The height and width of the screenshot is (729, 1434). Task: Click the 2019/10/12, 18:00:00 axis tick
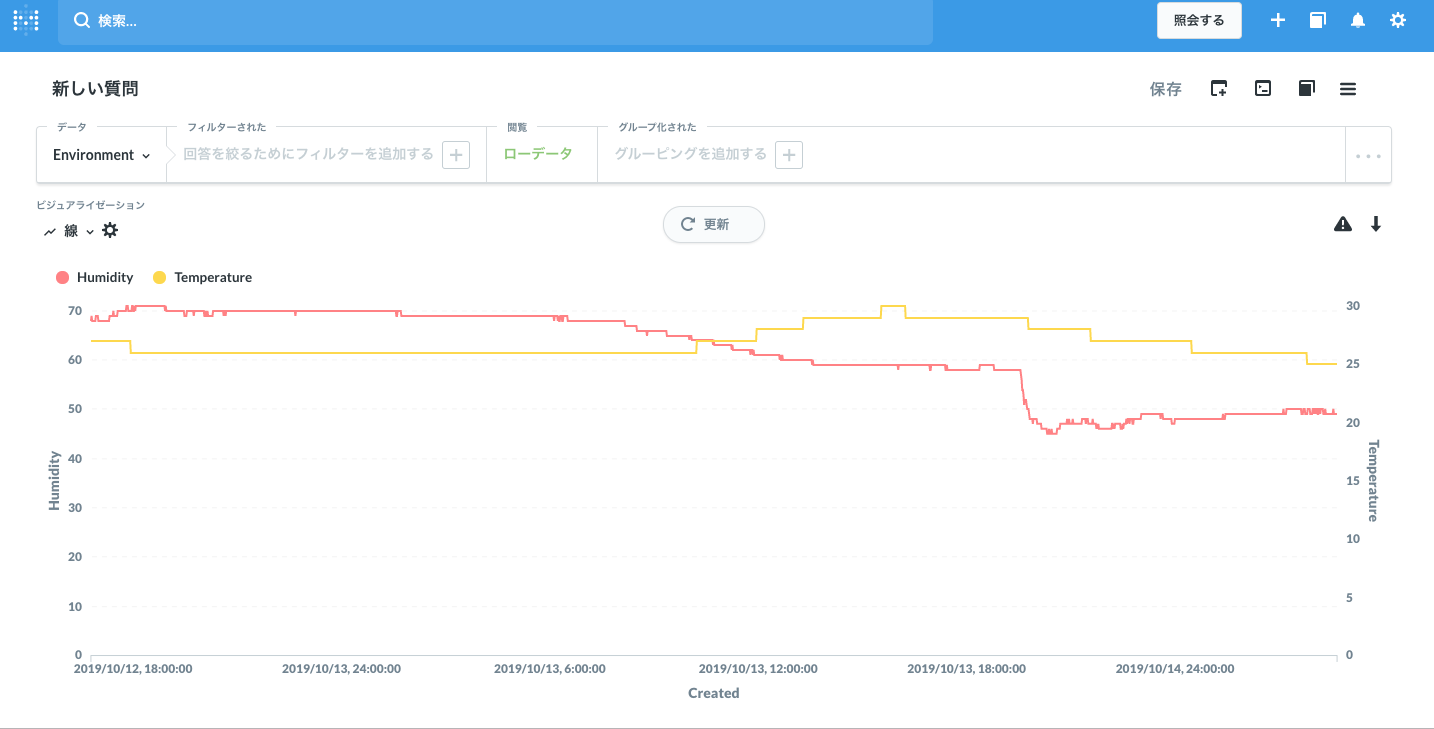[133, 669]
